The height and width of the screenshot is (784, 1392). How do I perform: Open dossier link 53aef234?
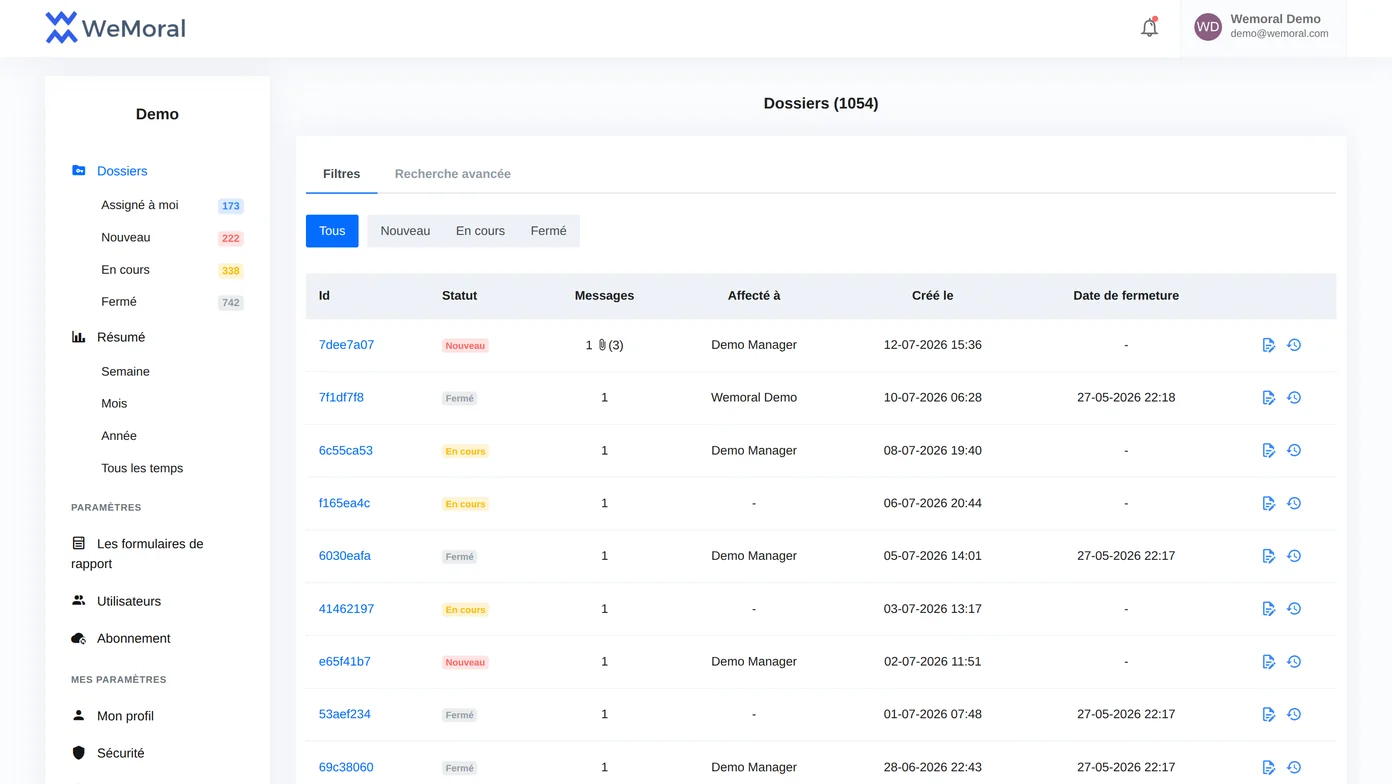click(x=345, y=714)
